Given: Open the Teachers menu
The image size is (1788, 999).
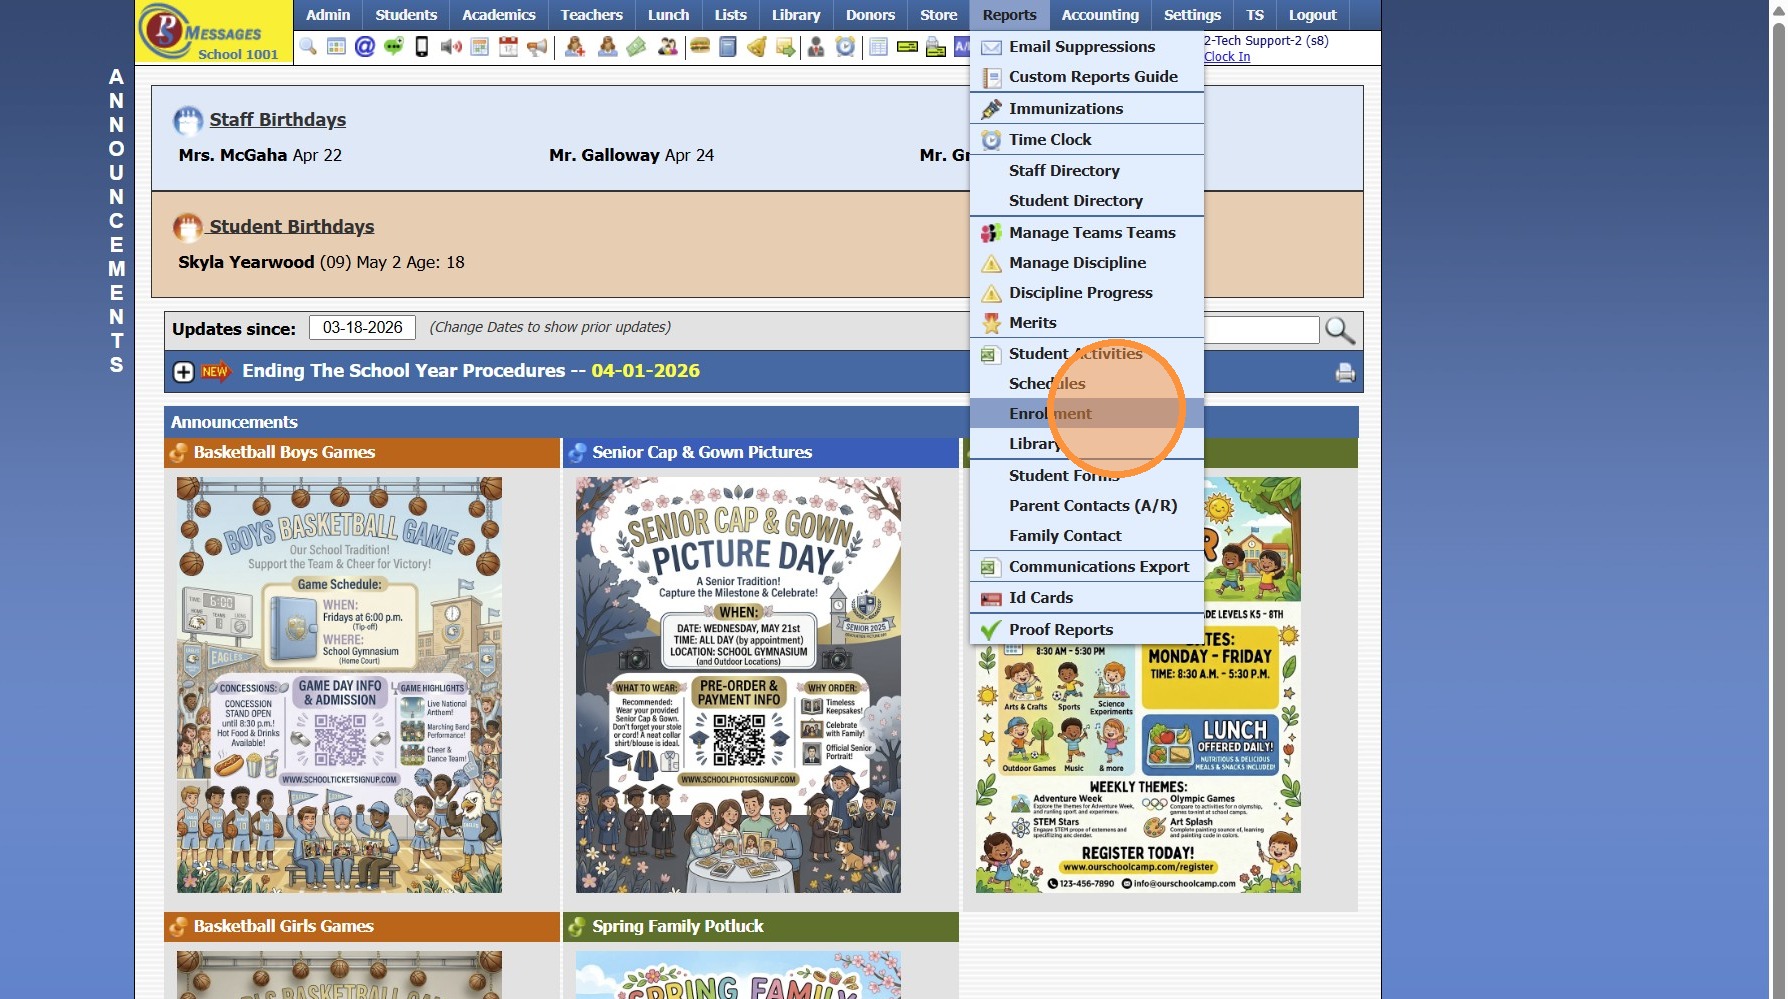Looking at the screenshot, I should coord(591,15).
